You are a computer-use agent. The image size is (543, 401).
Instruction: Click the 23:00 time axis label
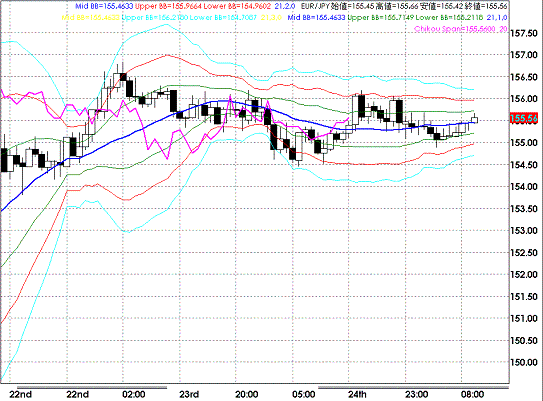[x=416, y=394]
